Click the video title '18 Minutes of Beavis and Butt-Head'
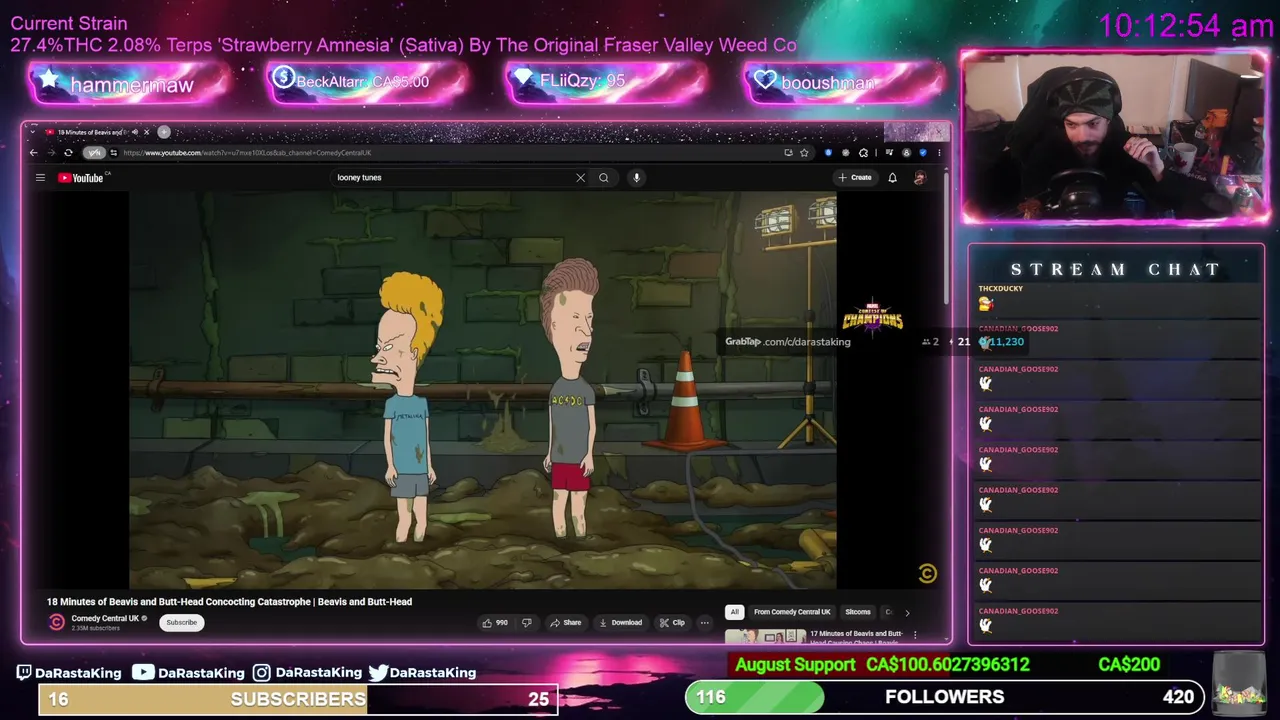The height and width of the screenshot is (720, 1280). coord(229,602)
